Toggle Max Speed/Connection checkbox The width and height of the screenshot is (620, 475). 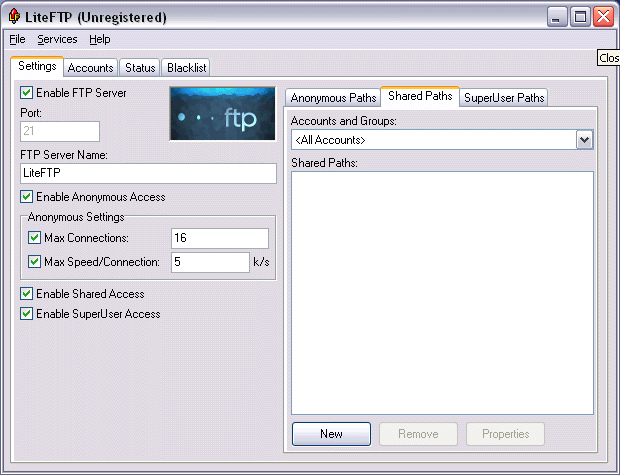[x=35, y=262]
